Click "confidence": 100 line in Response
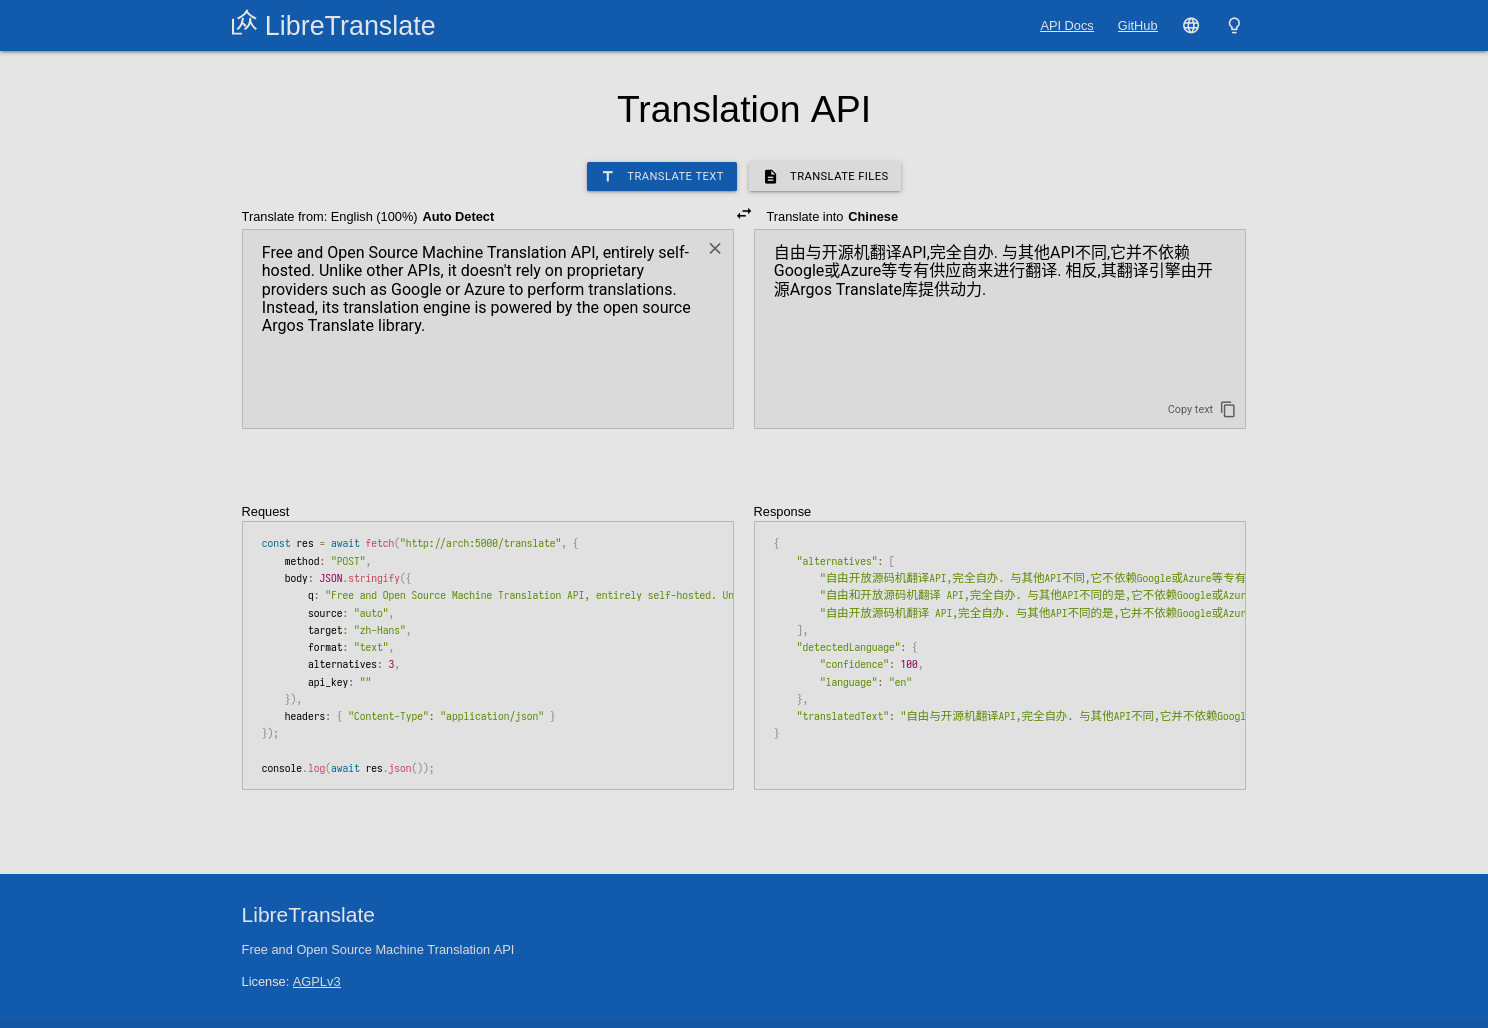The image size is (1488, 1028). tap(871, 665)
